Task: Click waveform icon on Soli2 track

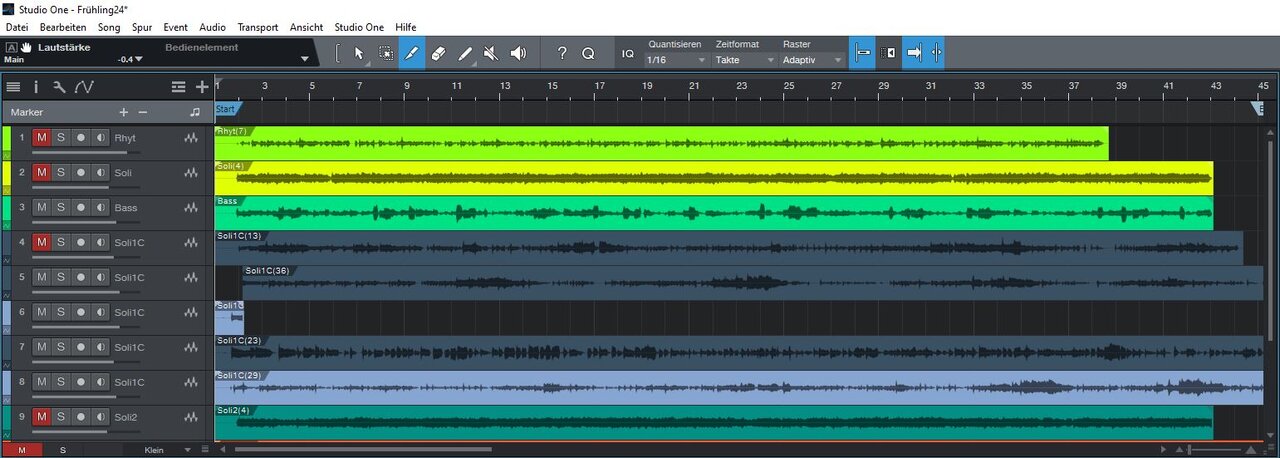Action: click(192, 417)
